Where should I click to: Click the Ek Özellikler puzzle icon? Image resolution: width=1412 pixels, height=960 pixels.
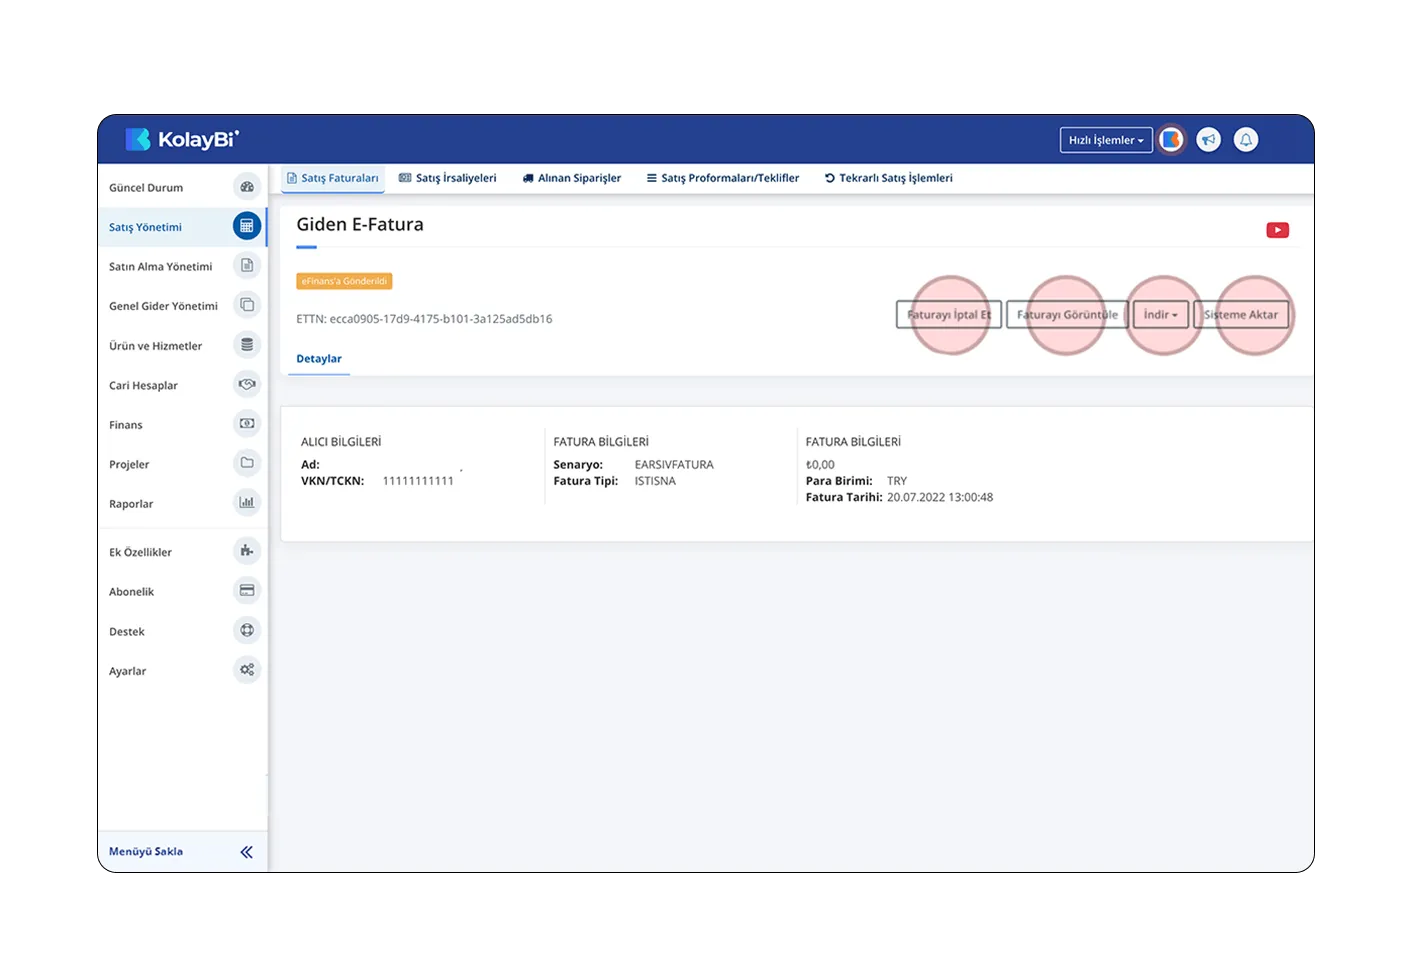(247, 551)
